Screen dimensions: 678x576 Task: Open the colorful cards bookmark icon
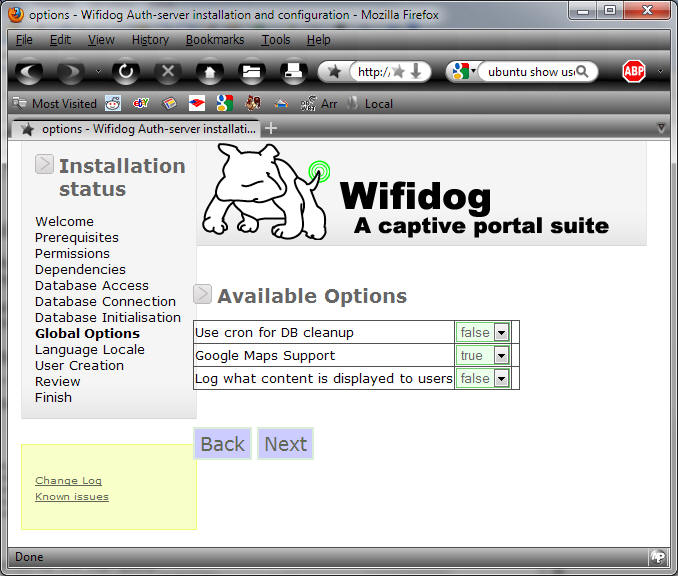pyautogui.click(x=169, y=104)
